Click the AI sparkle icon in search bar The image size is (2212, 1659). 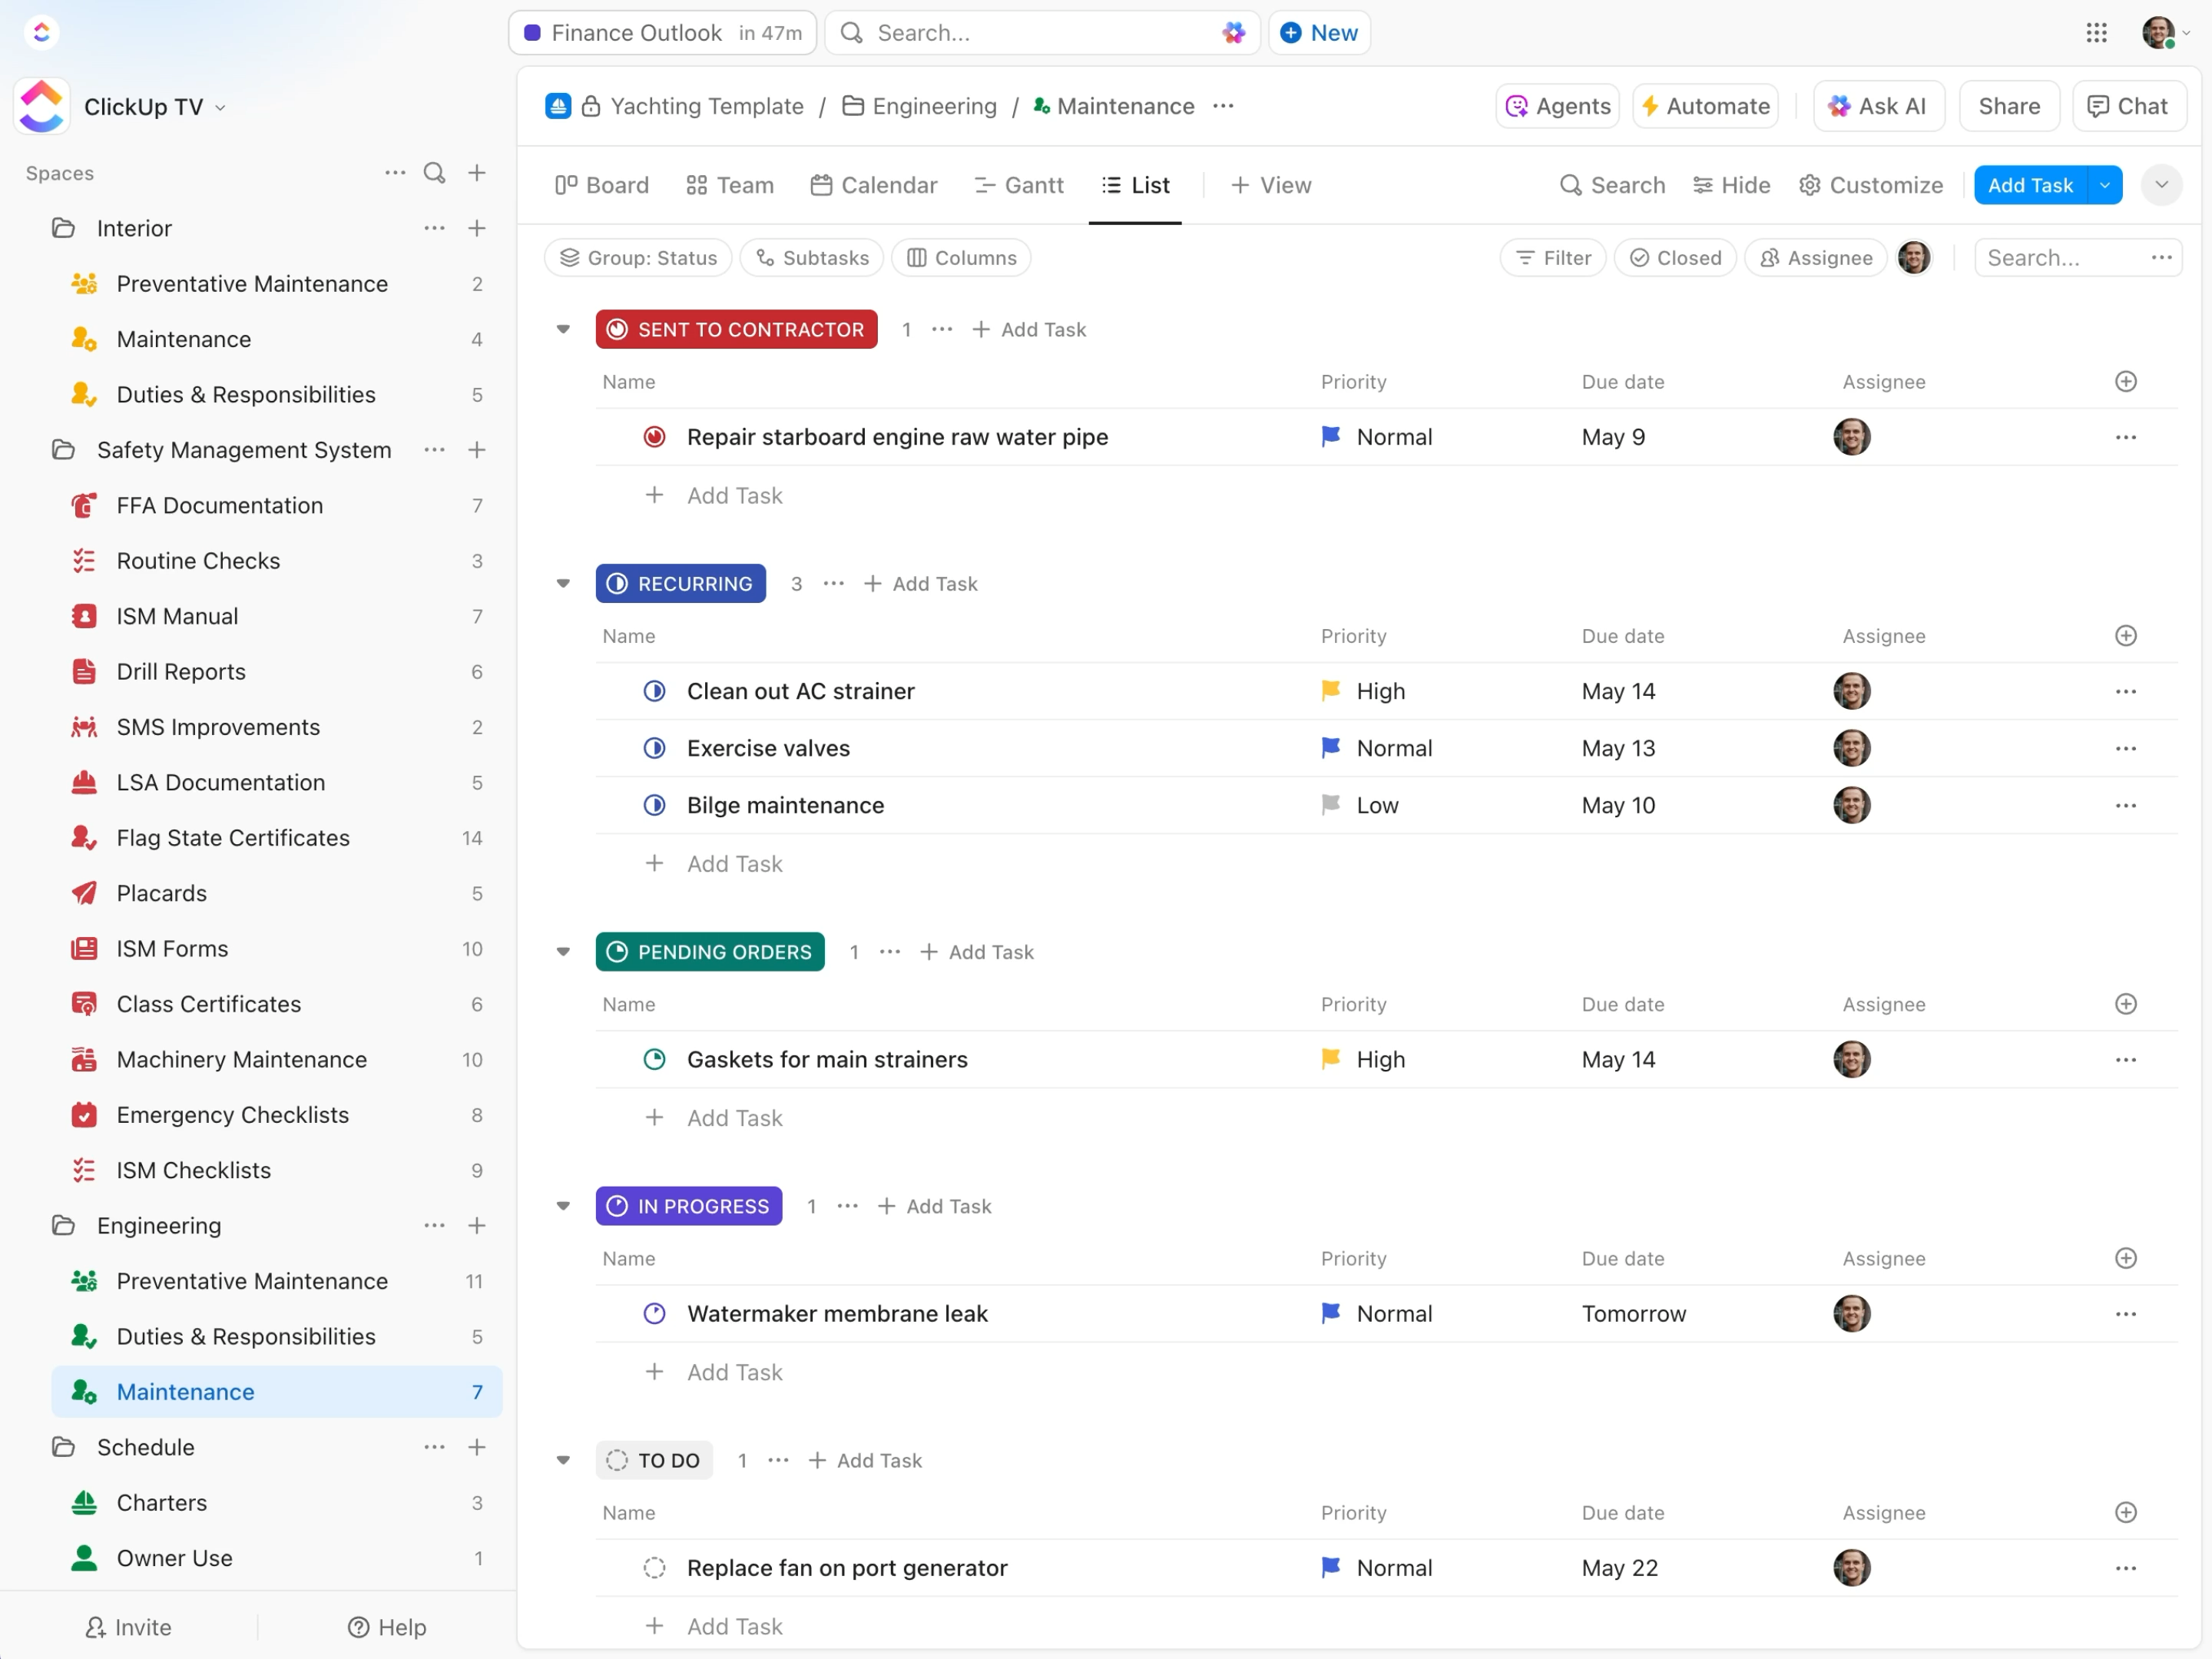1233,33
